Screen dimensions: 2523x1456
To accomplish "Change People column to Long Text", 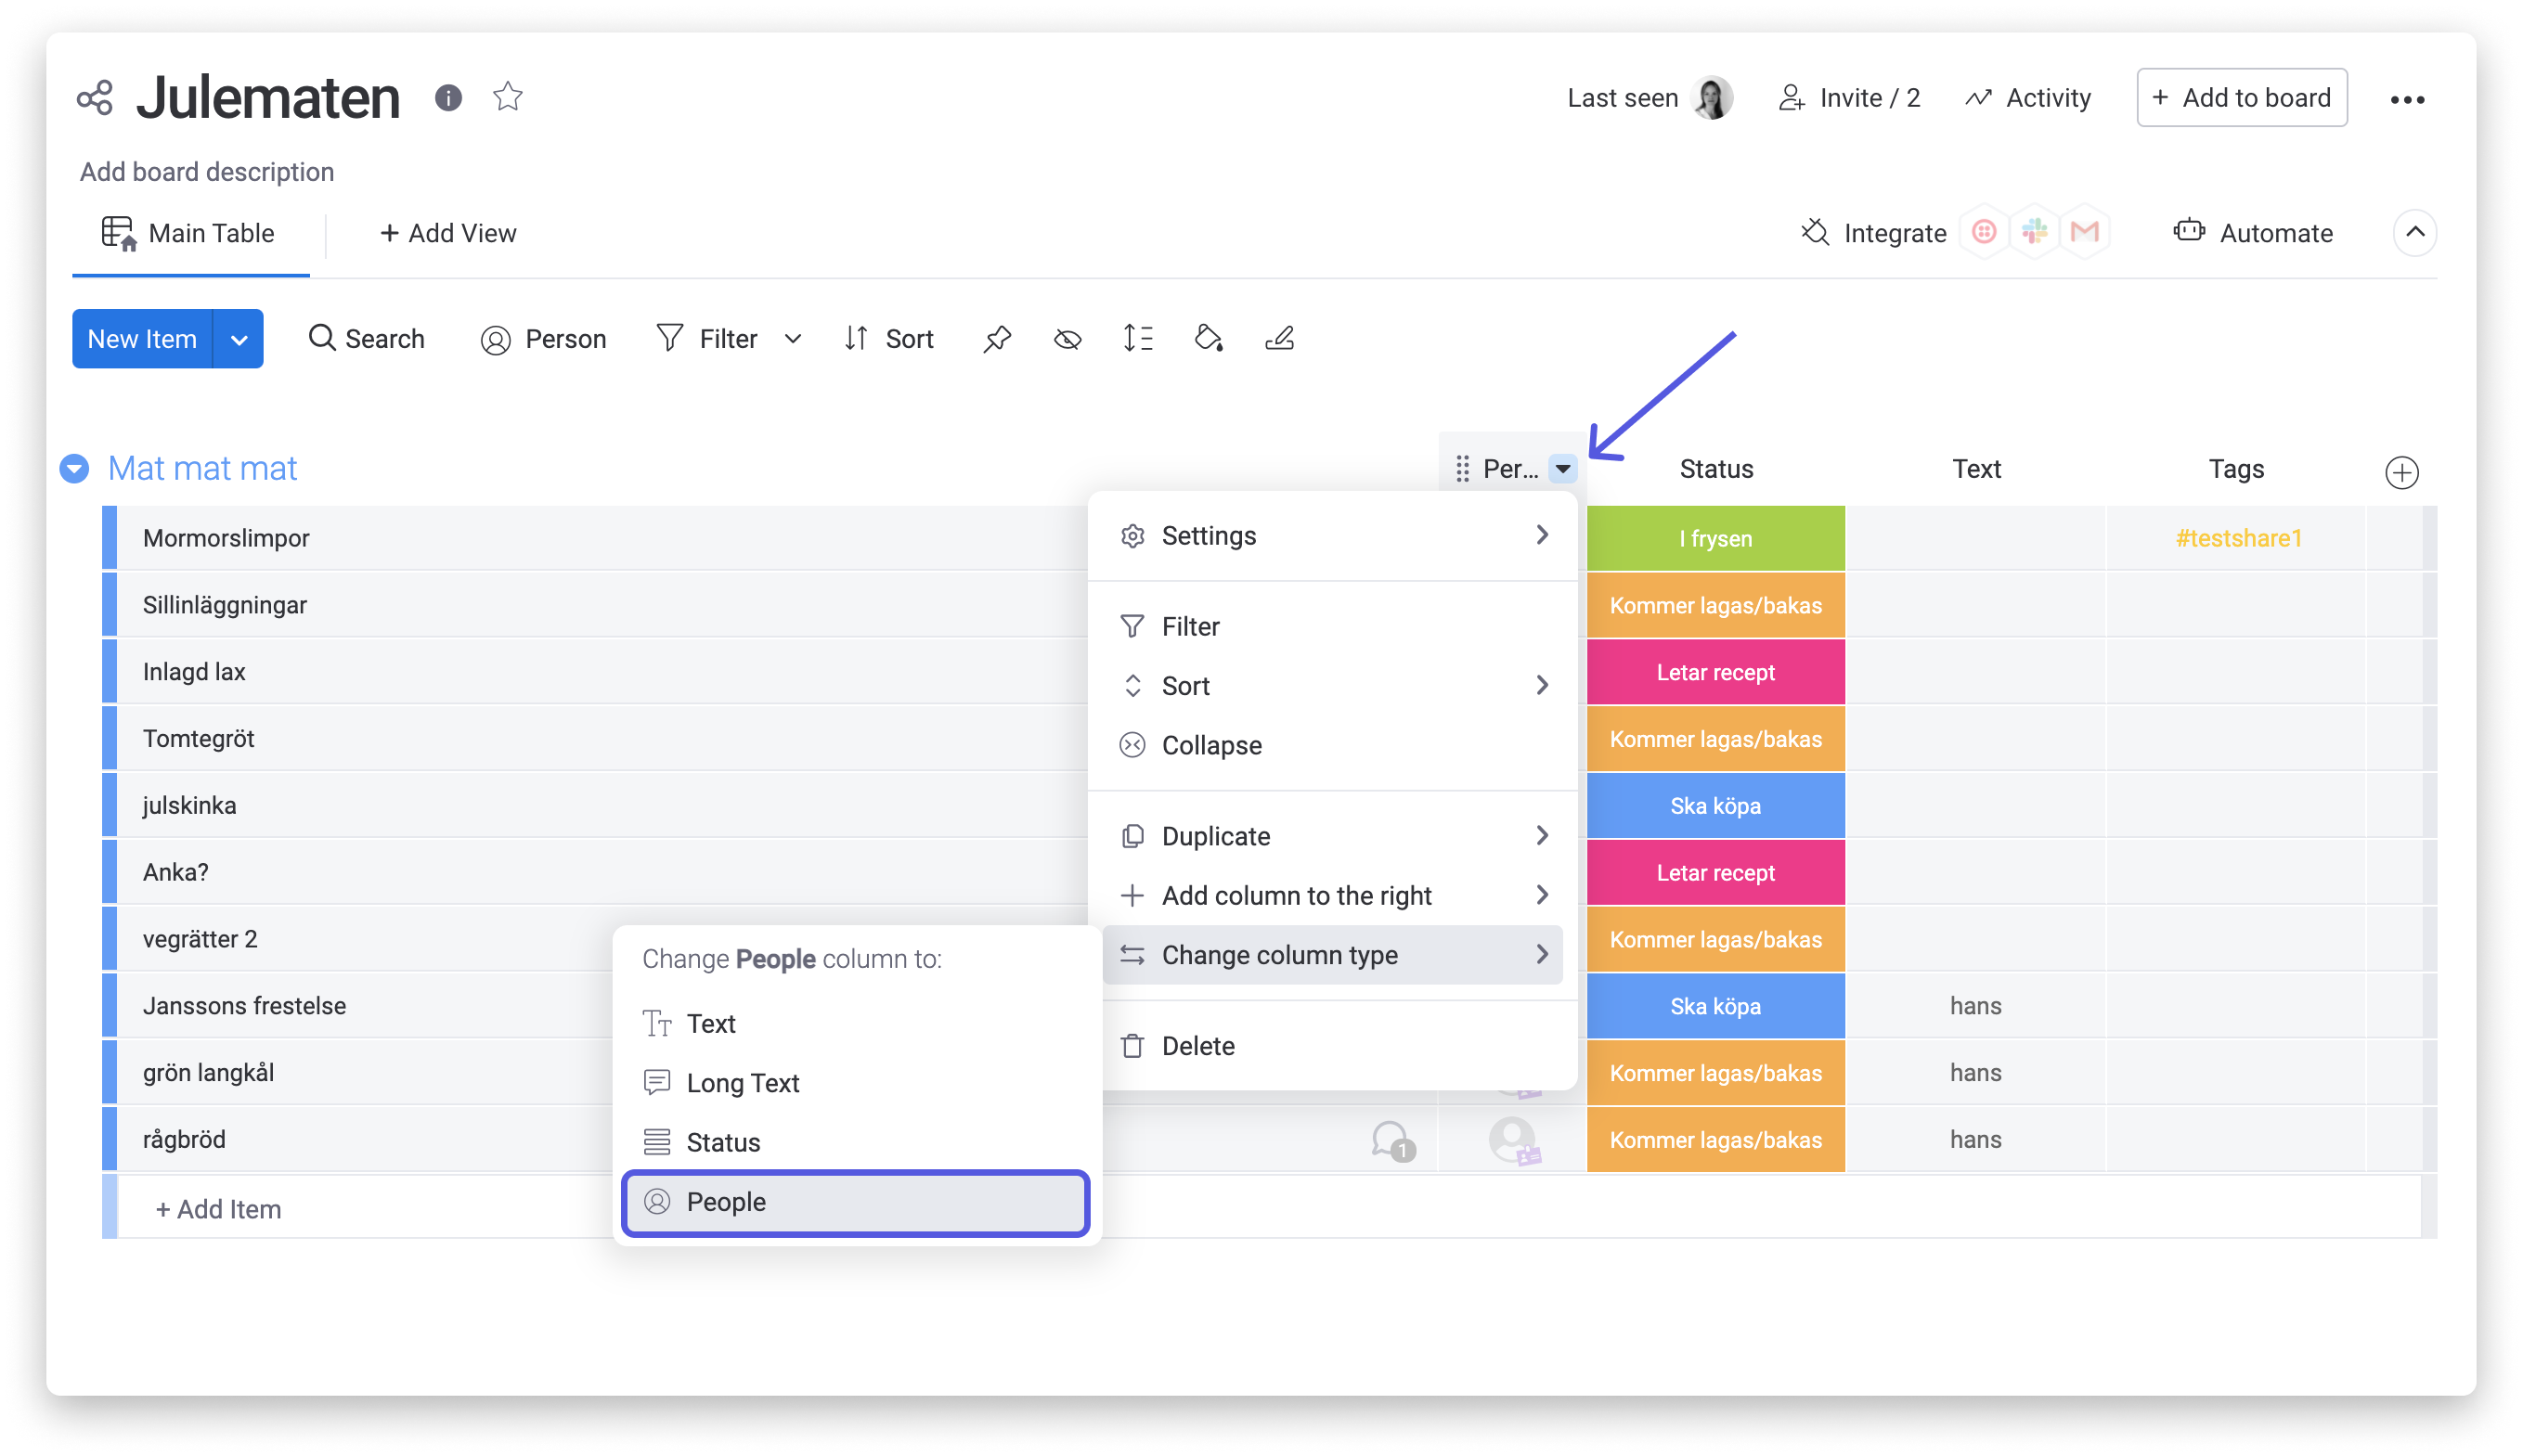I will [x=856, y=1083].
